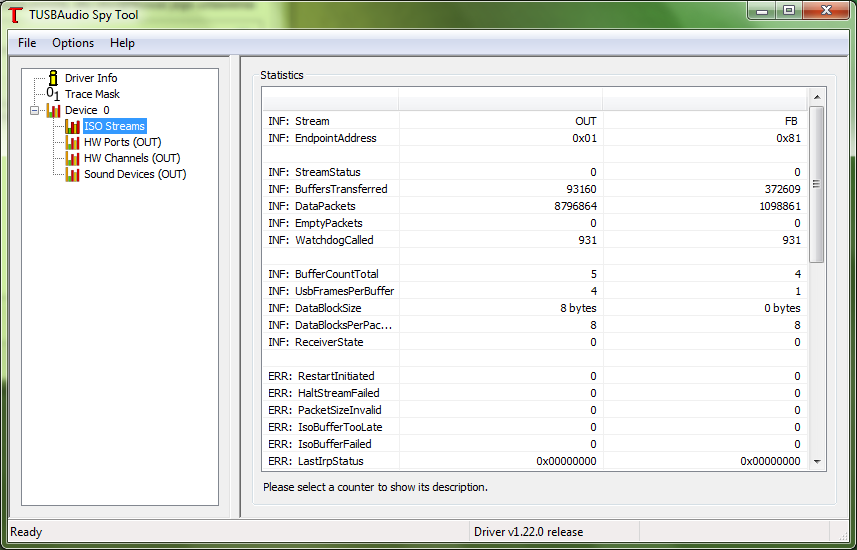Click Driver v1.22.0 release status text

(x=529, y=532)
